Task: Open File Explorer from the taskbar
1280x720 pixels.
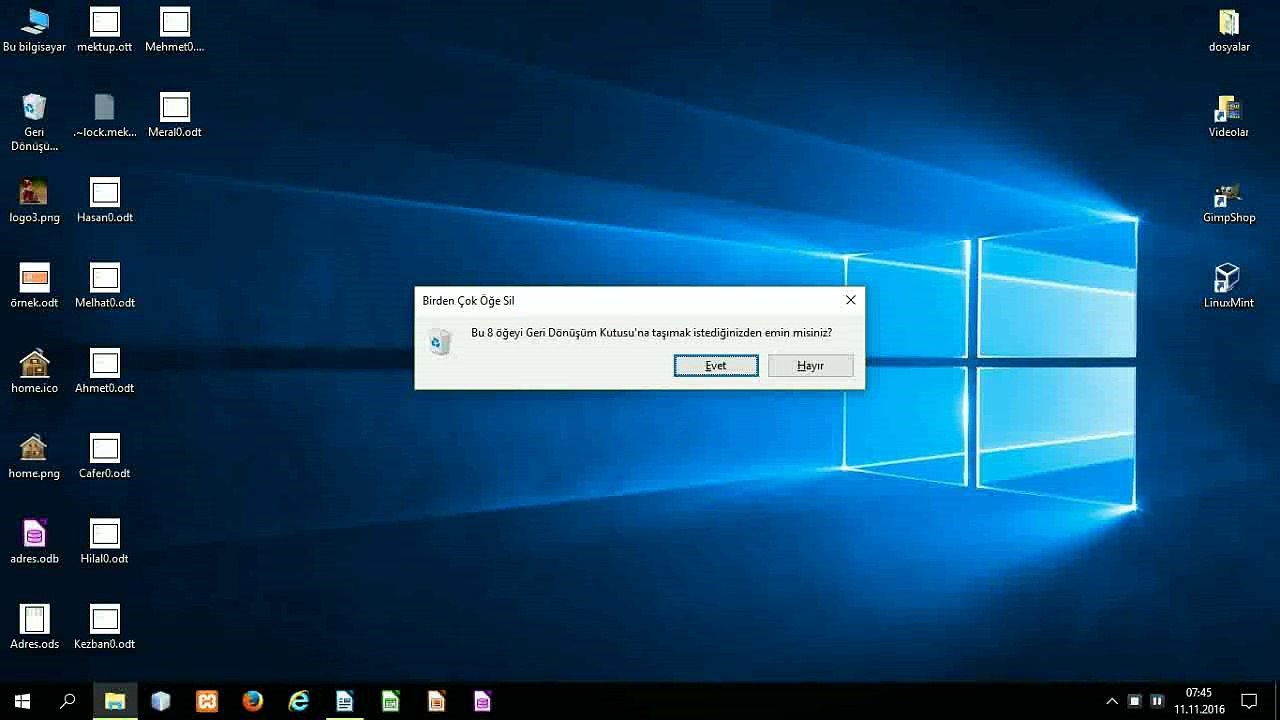Action: pyautogui.click(x=115, y=701)
